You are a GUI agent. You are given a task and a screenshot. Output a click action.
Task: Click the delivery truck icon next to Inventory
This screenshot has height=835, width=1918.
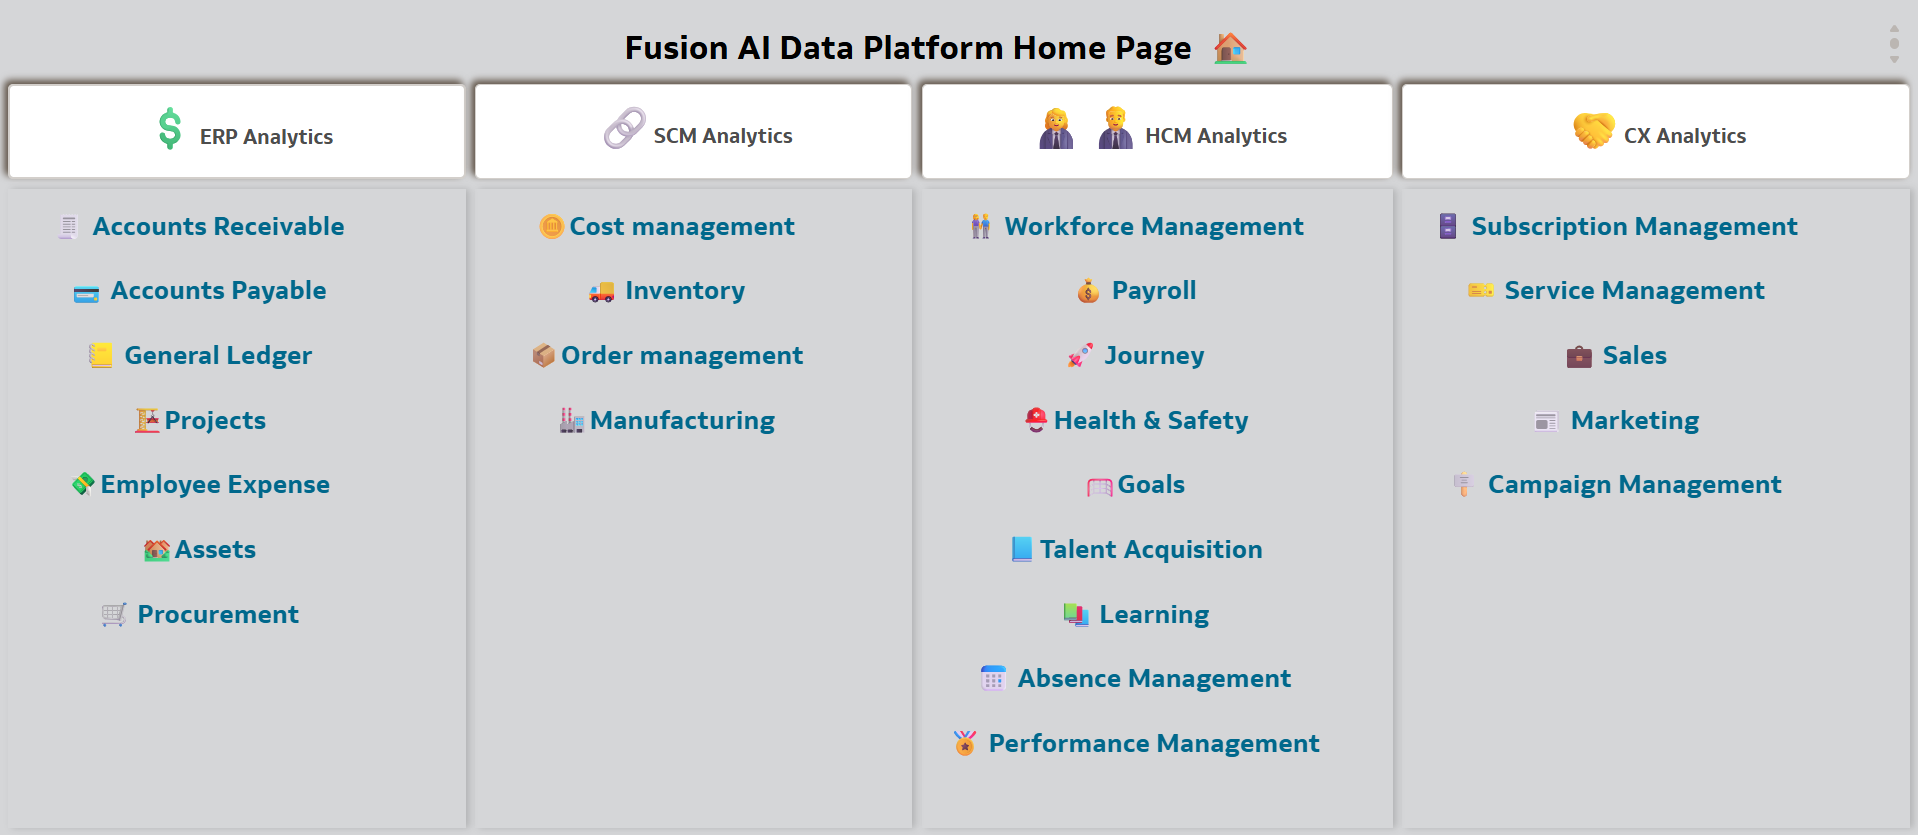click(x=601, y=292)
